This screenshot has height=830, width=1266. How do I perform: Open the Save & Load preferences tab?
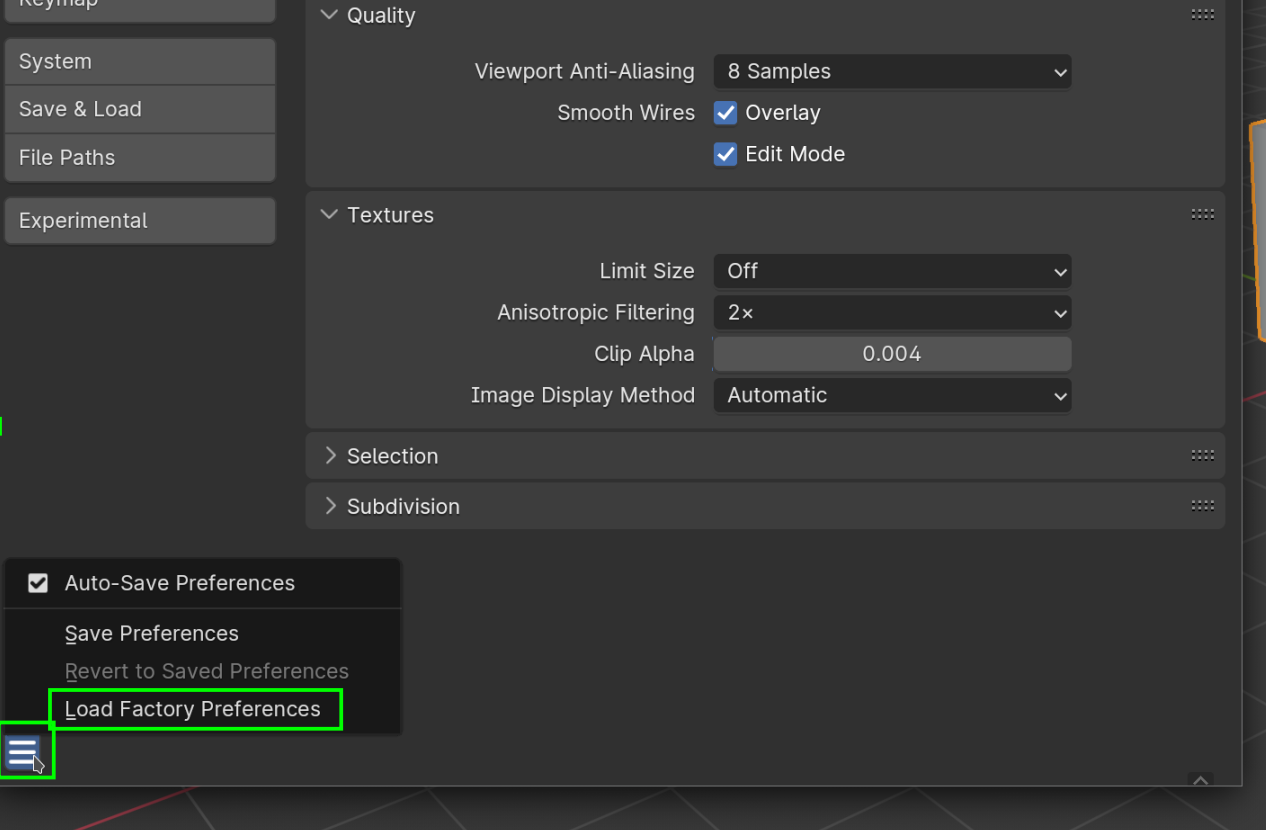139,109
